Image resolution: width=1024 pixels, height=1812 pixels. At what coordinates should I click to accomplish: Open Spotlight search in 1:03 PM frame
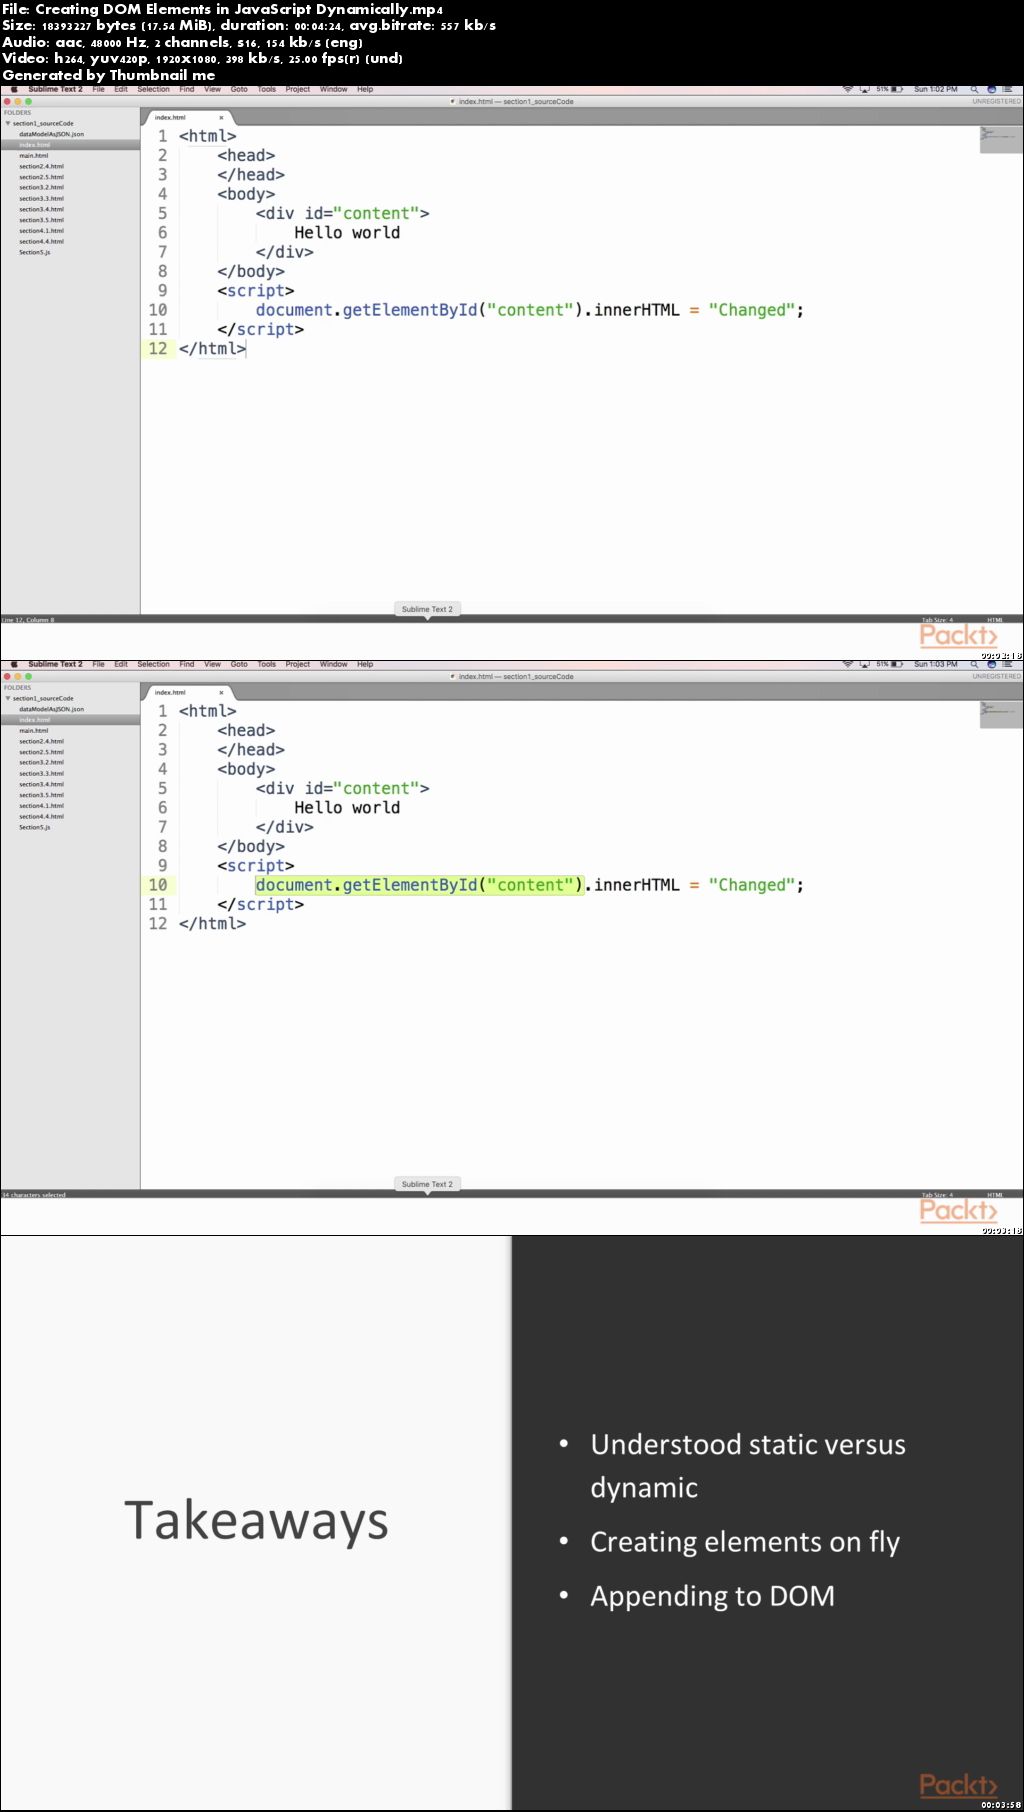tap(974, 664)
